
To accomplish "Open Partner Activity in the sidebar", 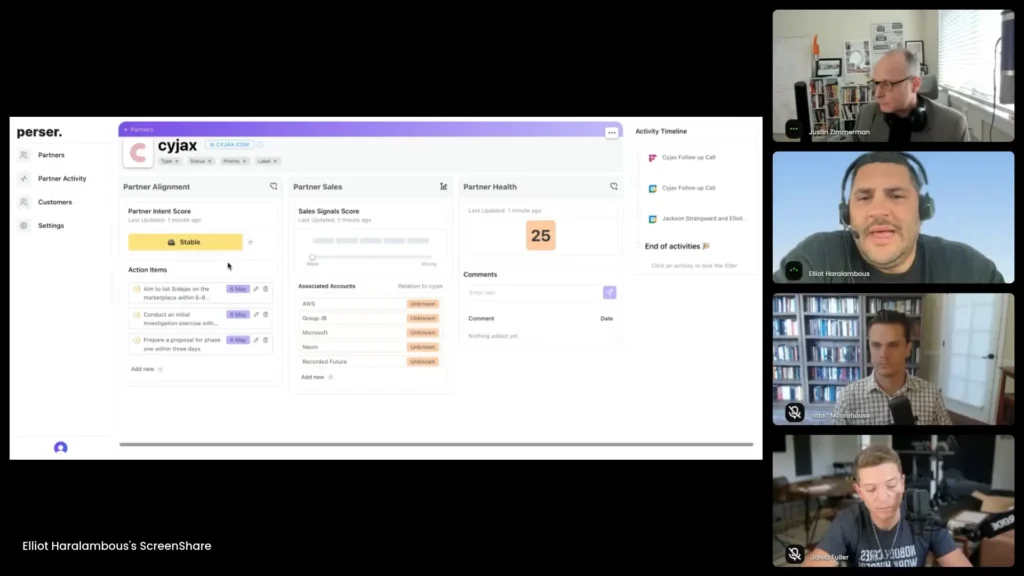I will (x=62, y=179).
